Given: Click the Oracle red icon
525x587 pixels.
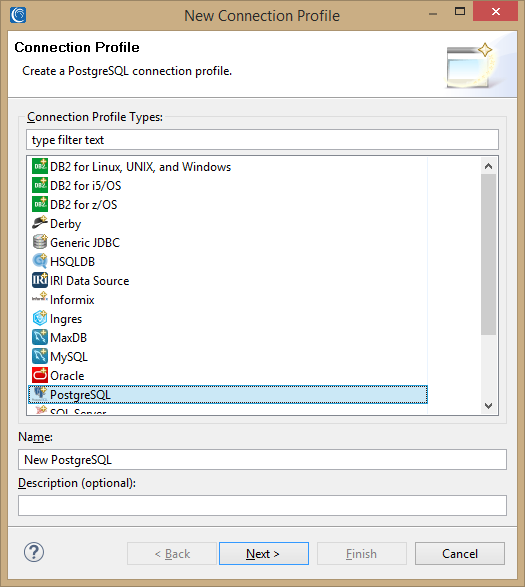Looking at the screenshot, I should coord(40,375).
